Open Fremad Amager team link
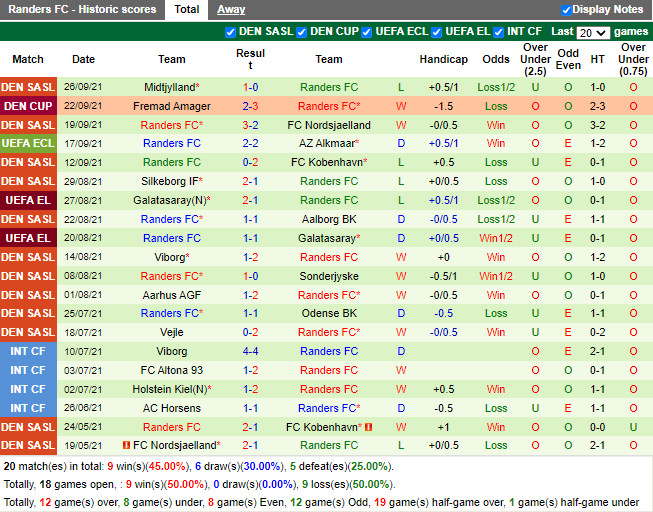This screenshot has height=512, width=653. [x=172, y=106]
